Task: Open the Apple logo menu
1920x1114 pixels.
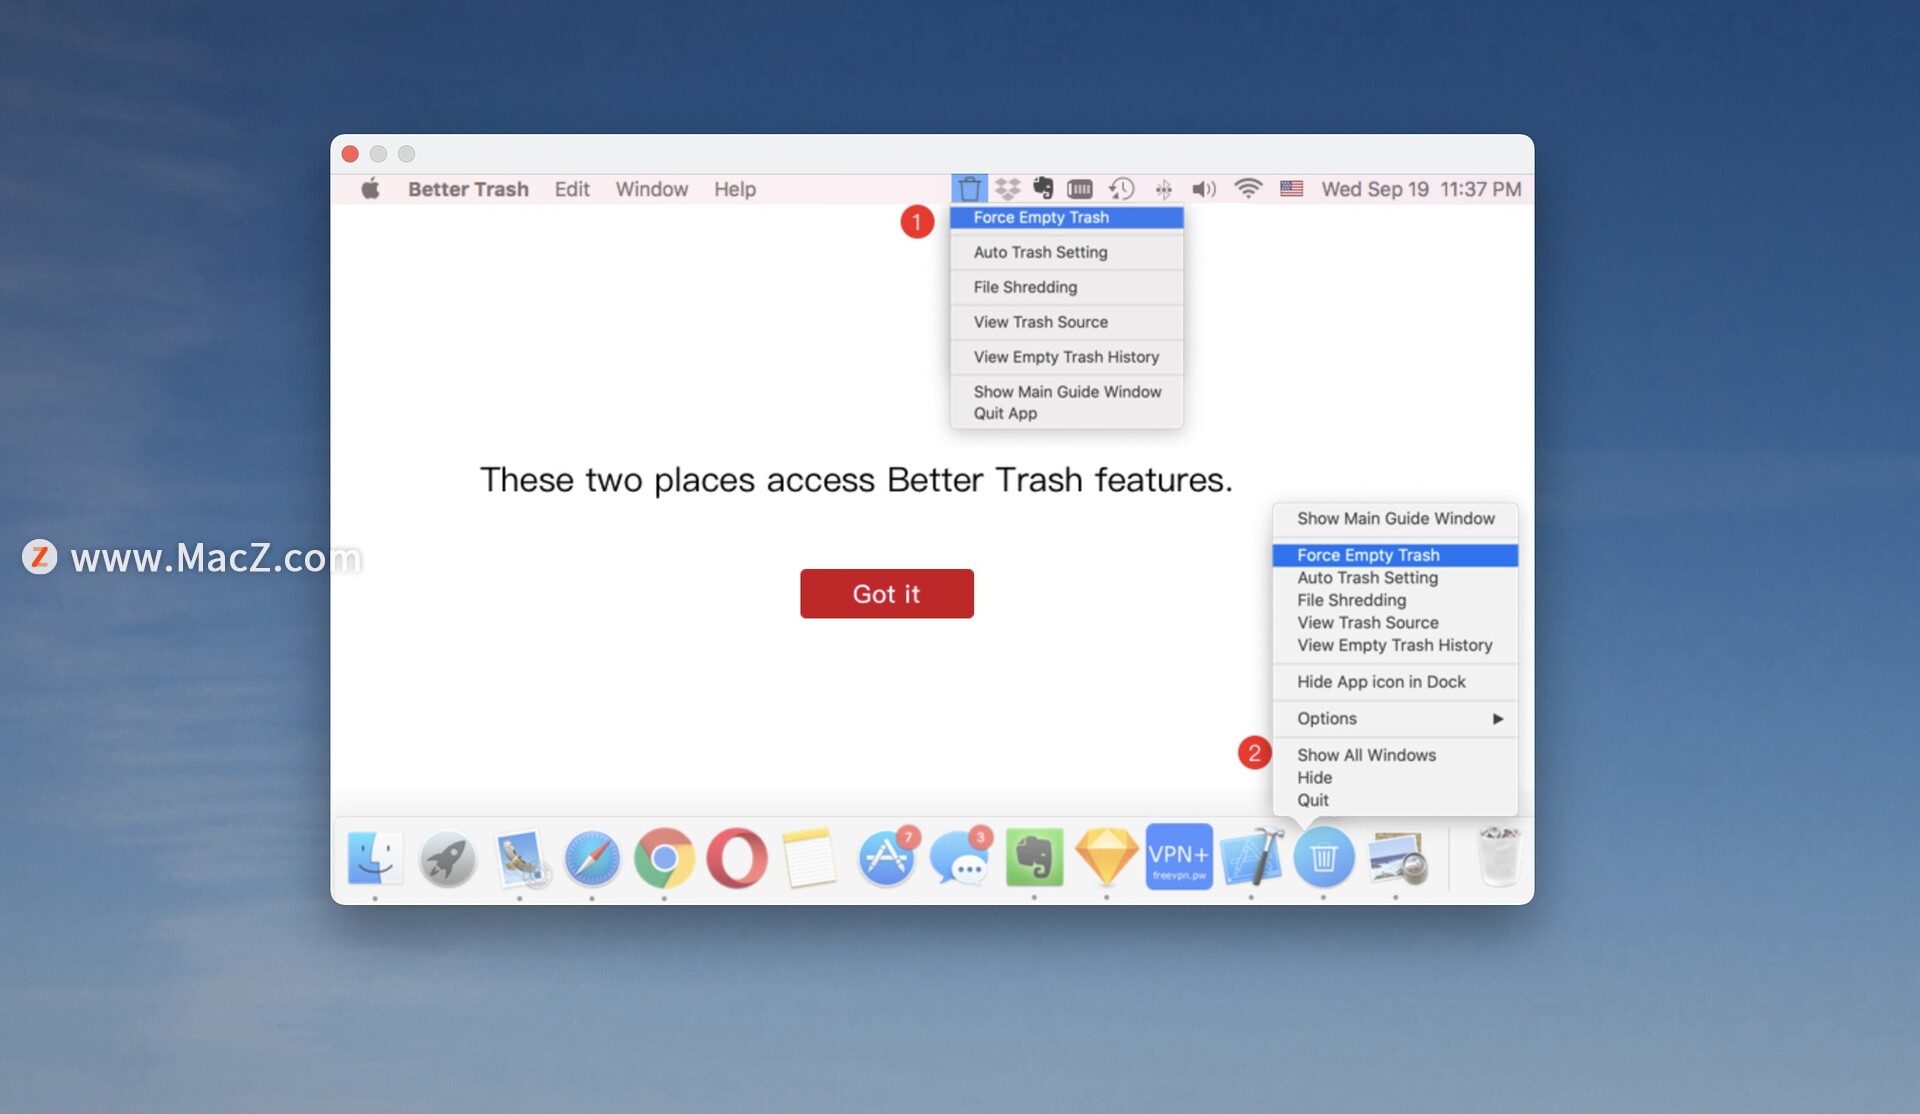Action: 370,189
